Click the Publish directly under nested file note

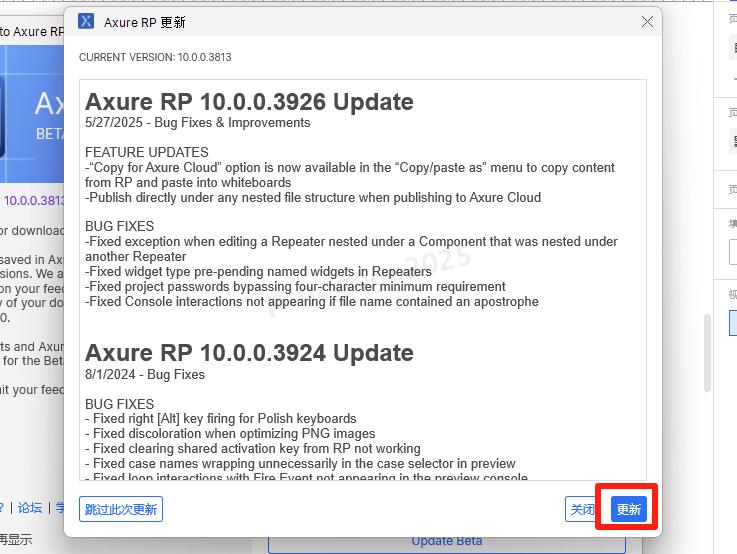point(313,197)
